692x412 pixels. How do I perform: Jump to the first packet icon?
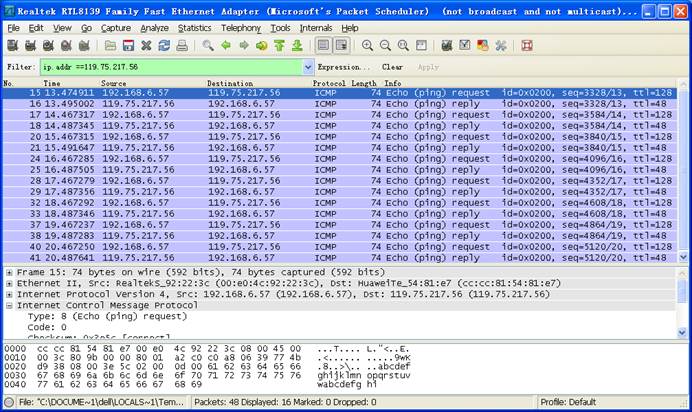pos(279,45)
